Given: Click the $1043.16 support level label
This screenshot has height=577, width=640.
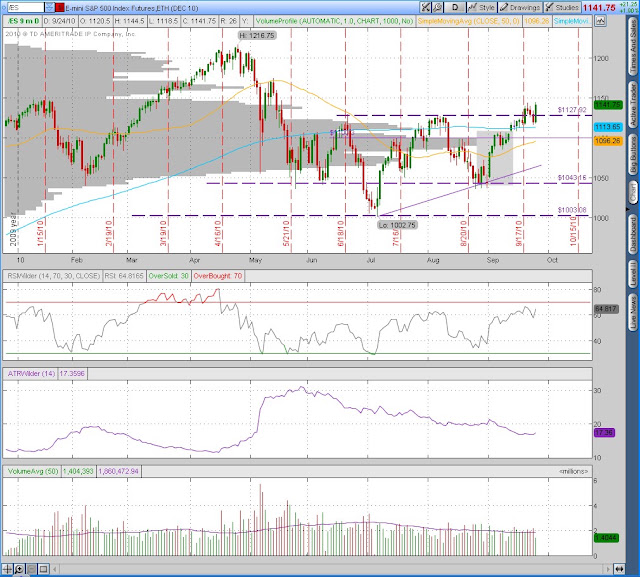Looking at the screenshot, I should point(572,178).
